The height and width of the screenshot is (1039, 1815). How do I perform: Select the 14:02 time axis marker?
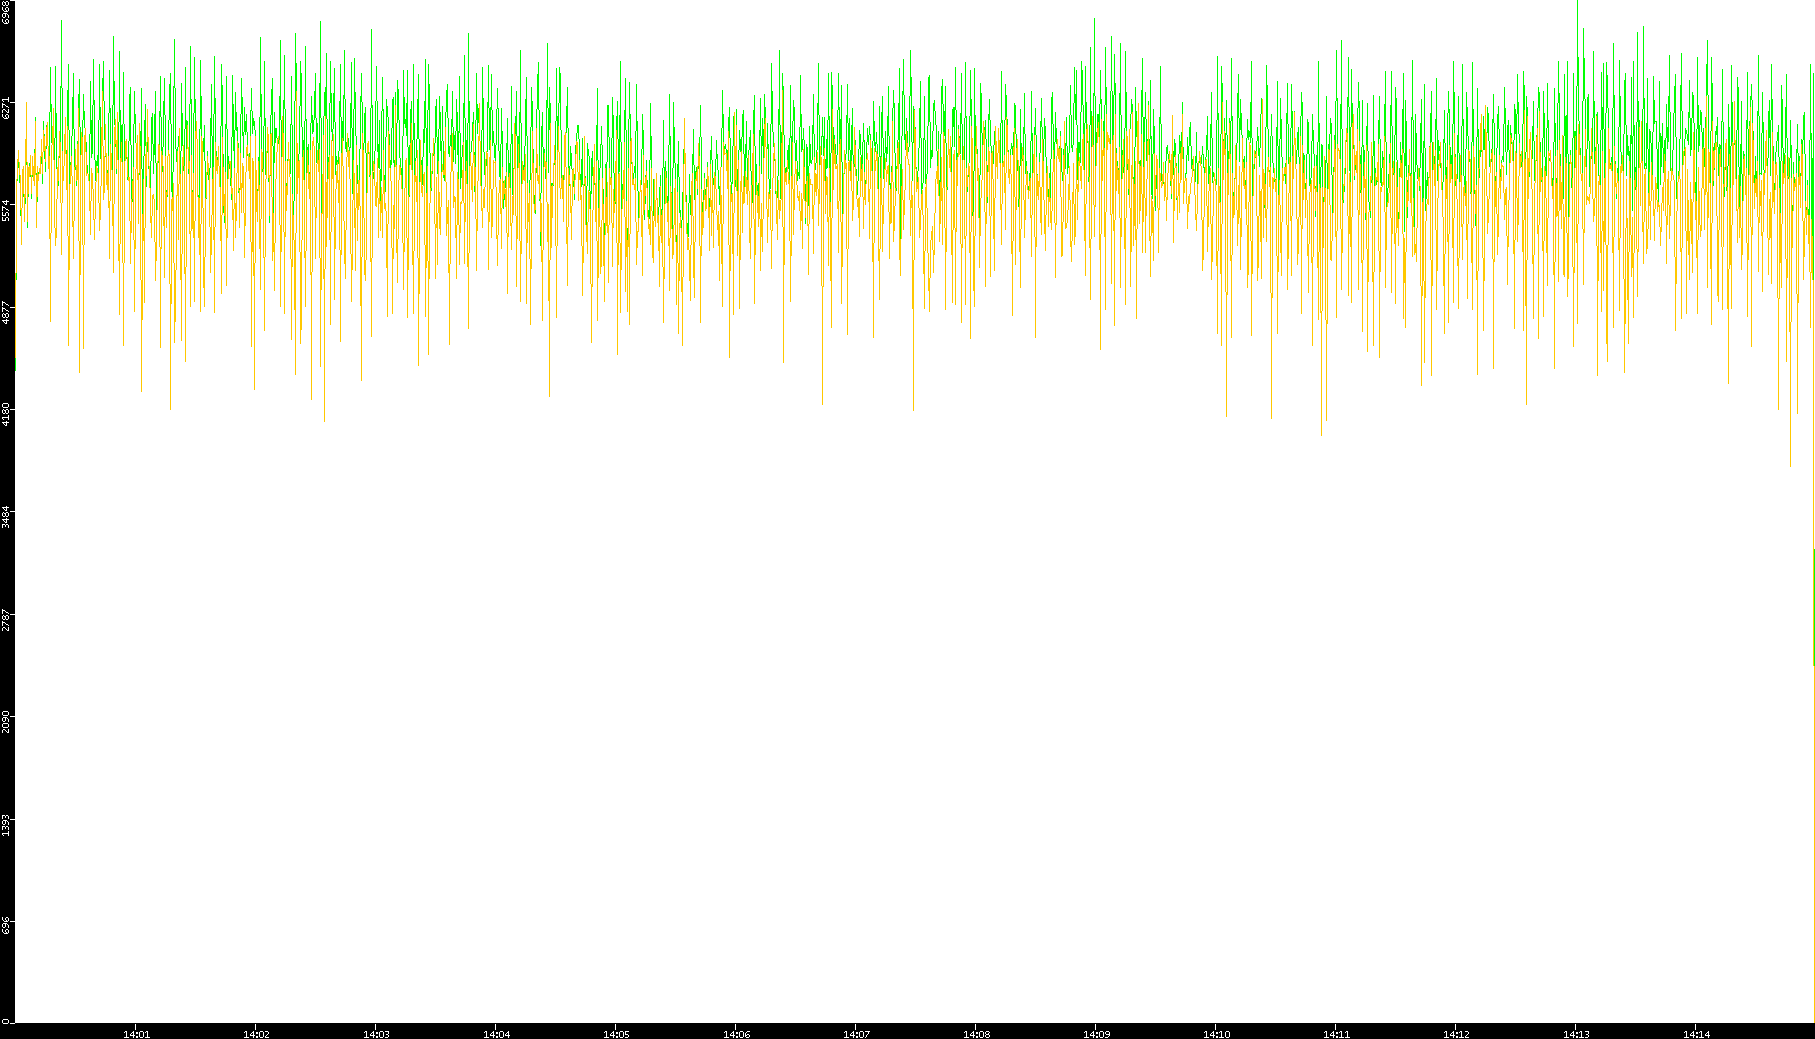256,1034
